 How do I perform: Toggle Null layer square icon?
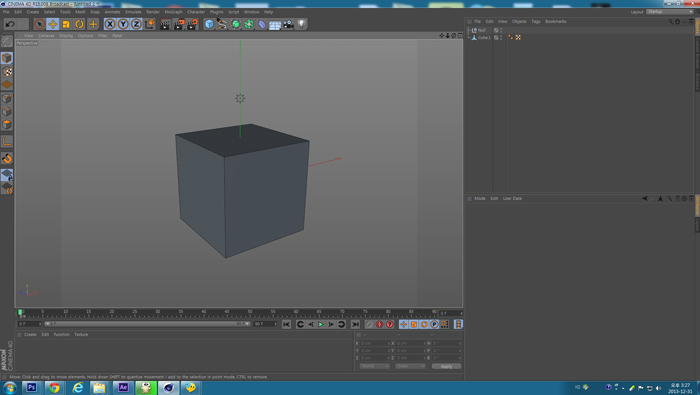(496, 30)
